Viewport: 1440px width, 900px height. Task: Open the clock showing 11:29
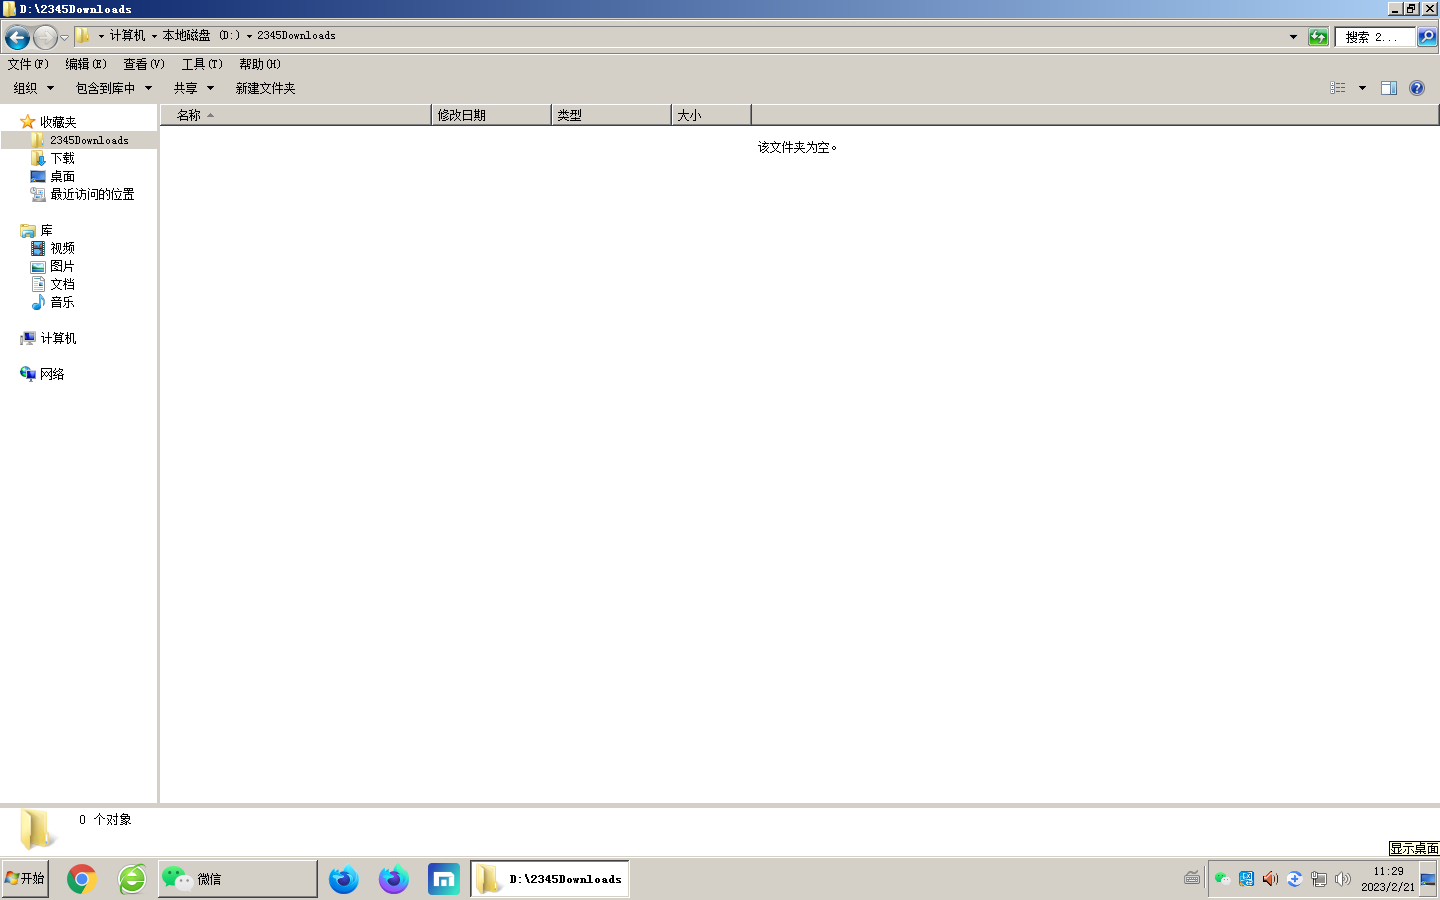click(x=1388, y=879)
